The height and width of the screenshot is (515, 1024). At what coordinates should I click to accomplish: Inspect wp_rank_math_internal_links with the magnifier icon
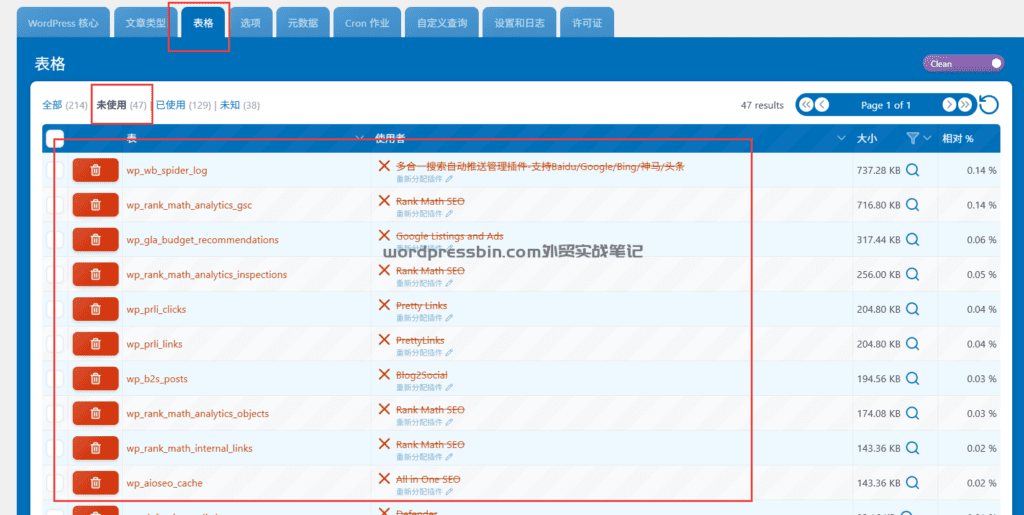[x=913, y=448]
